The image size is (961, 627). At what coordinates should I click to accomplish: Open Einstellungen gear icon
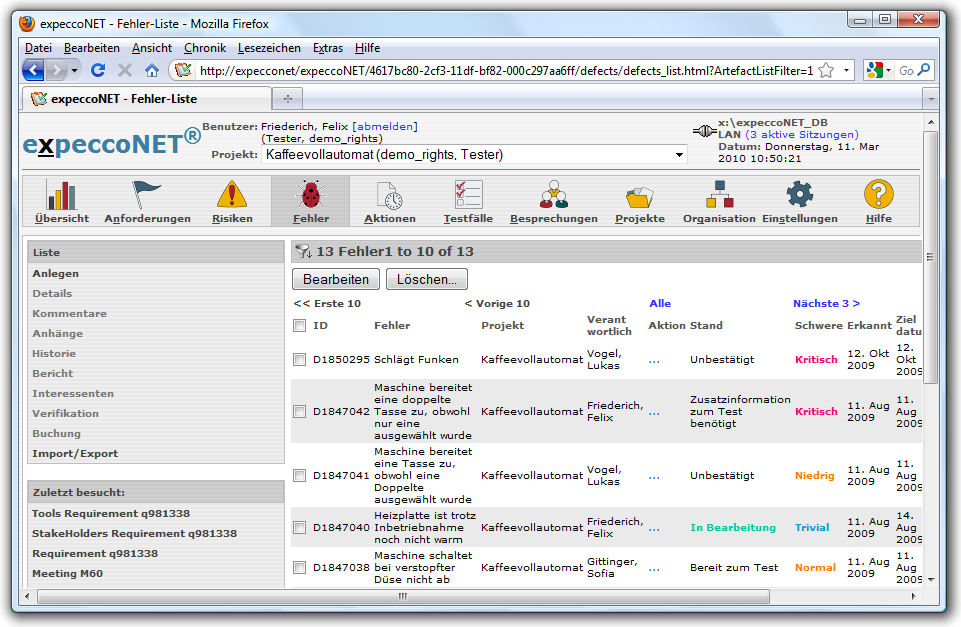coord(799,195)
